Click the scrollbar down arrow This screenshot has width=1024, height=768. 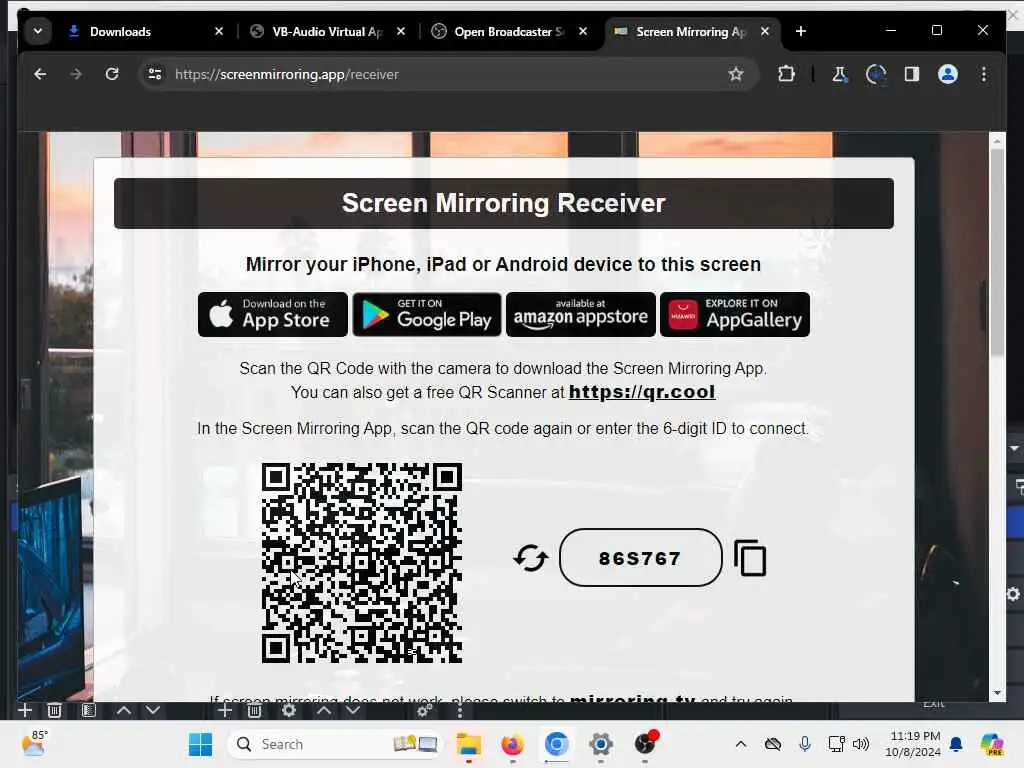click(997, 693)
